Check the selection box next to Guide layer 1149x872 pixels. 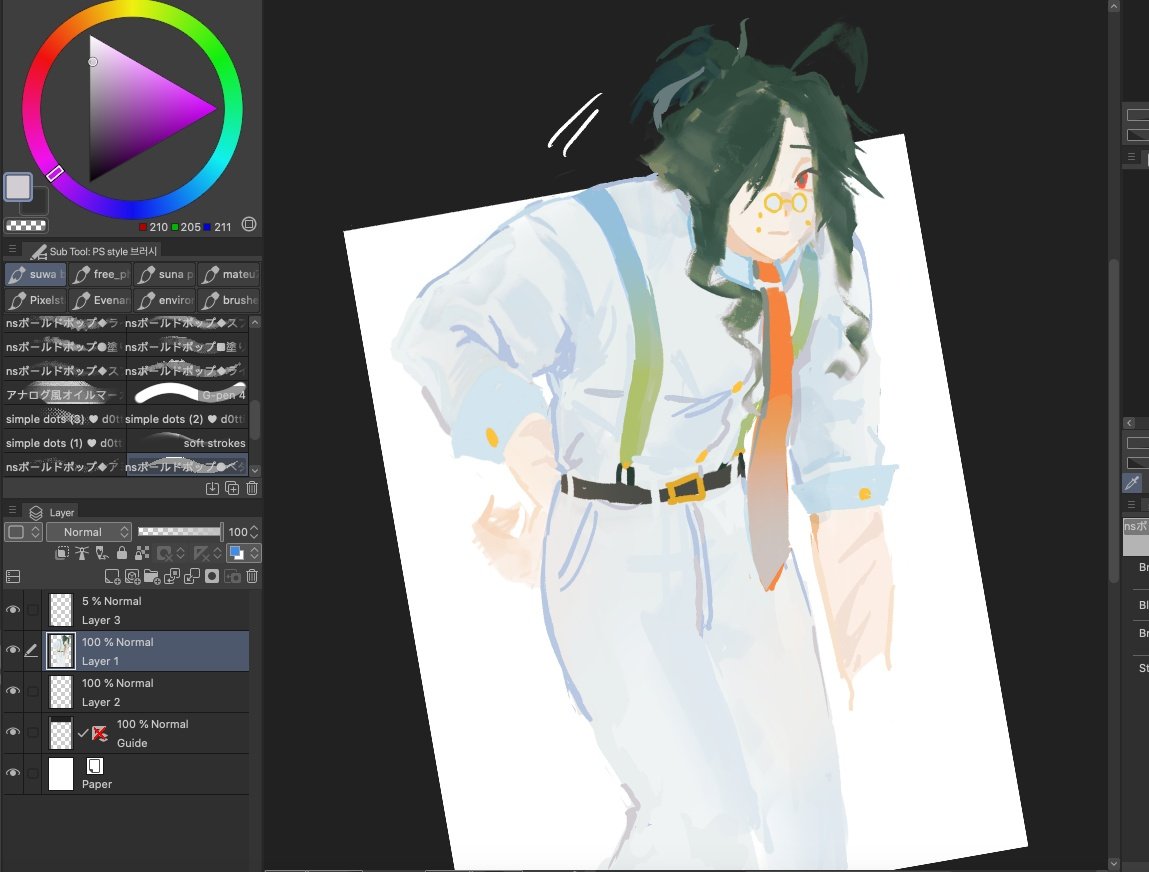pos(33,732)
